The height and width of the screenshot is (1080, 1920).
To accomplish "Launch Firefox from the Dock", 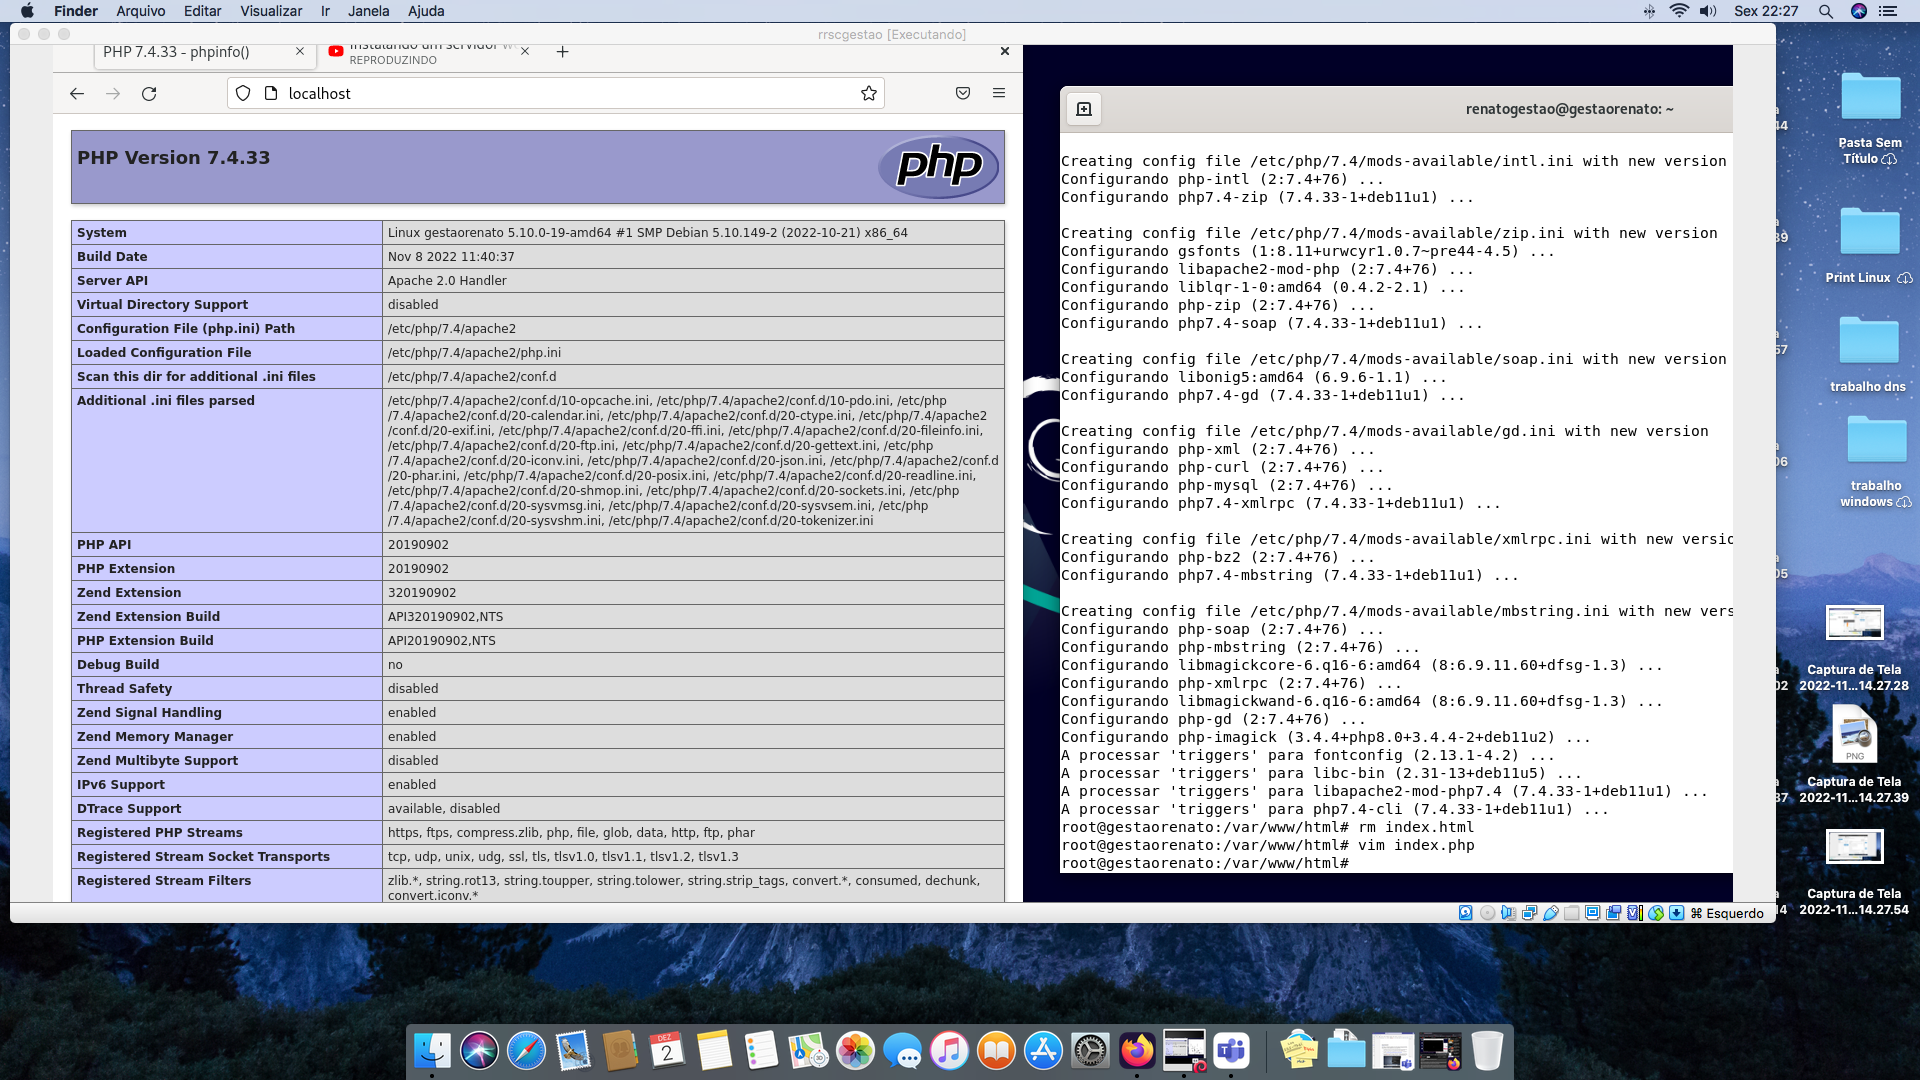I will click(x=1136, y=1051).
